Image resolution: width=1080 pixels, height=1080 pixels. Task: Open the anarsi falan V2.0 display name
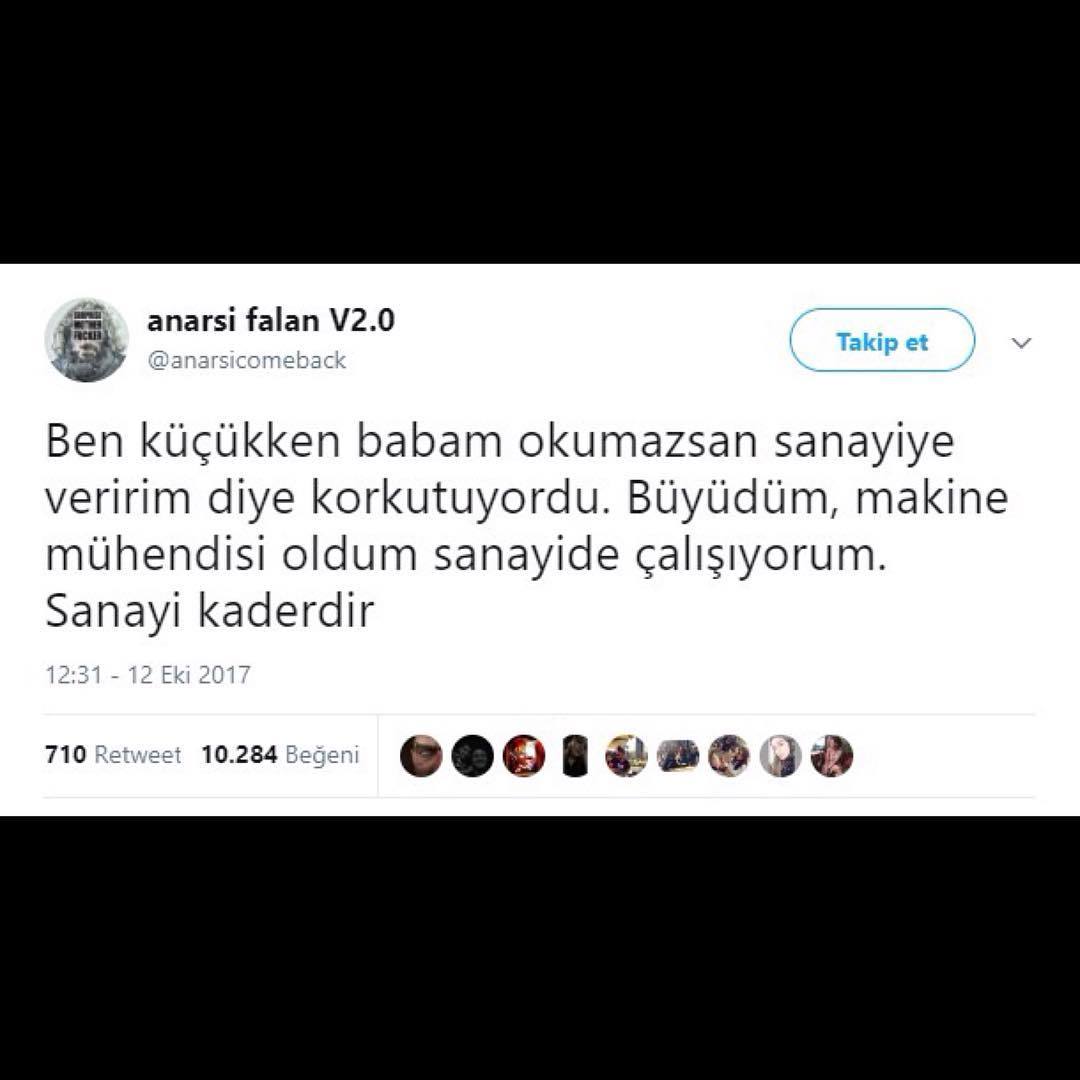coord(271,321)
